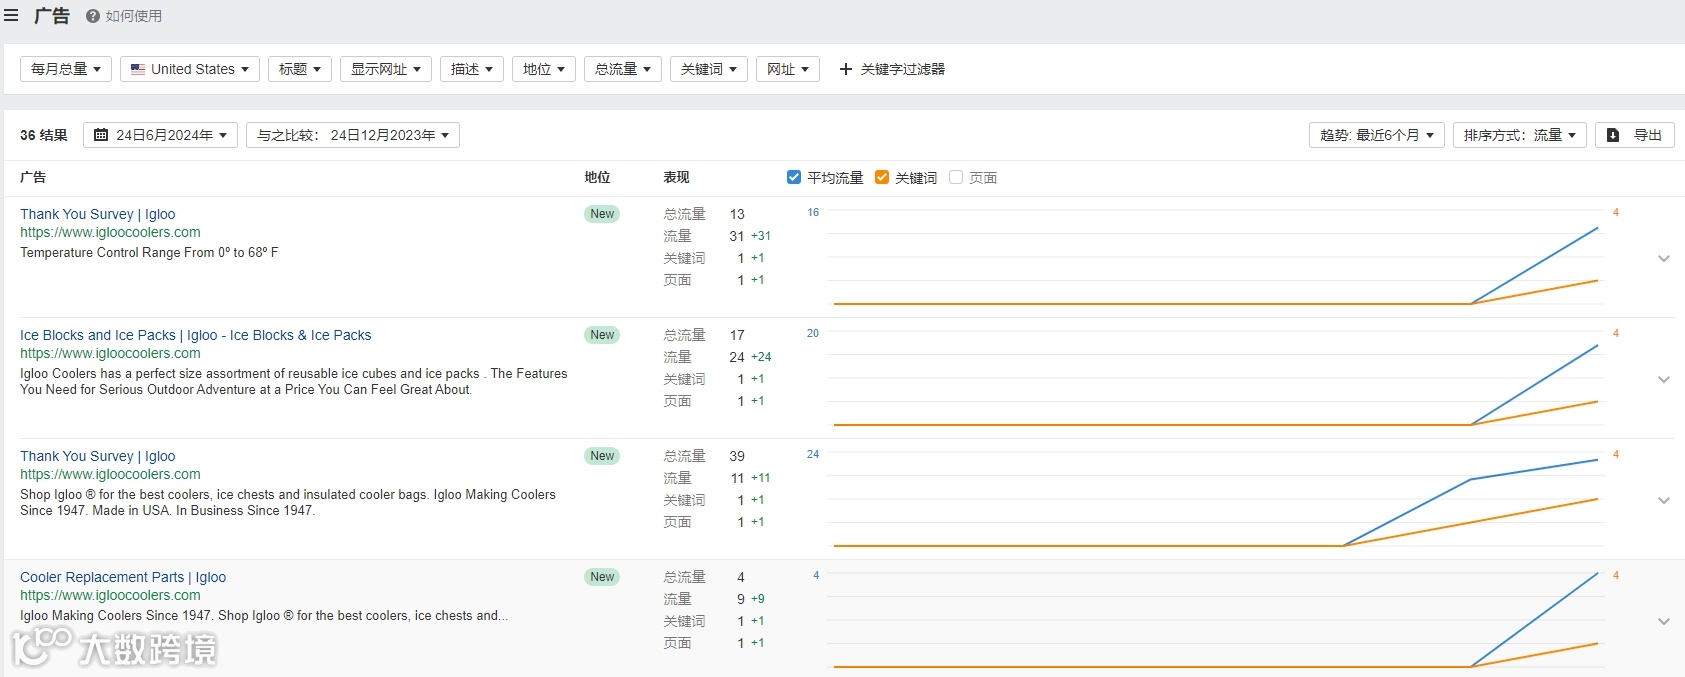1685x677 pixels.
Task: Click the 关键字过滤器 button
Action: (x=892, y=69)
